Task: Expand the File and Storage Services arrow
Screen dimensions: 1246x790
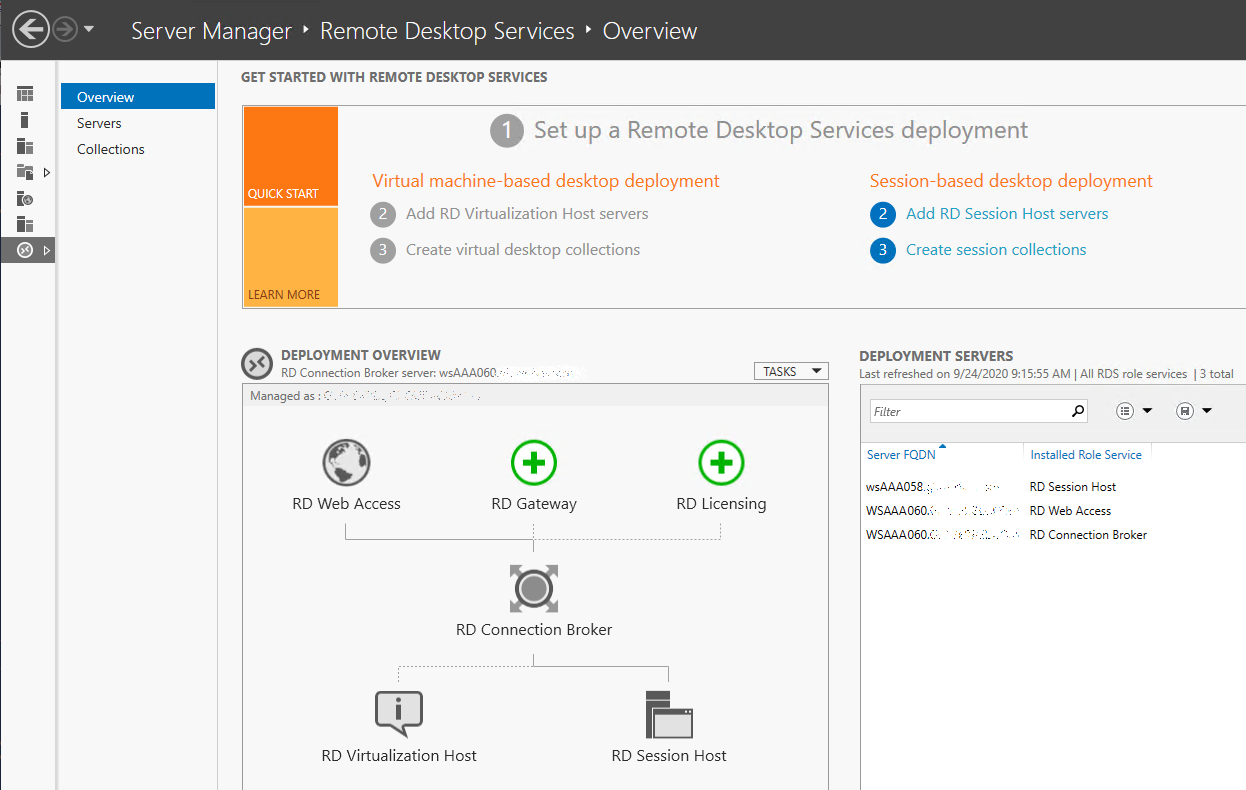Action: (x=46, y=172)
